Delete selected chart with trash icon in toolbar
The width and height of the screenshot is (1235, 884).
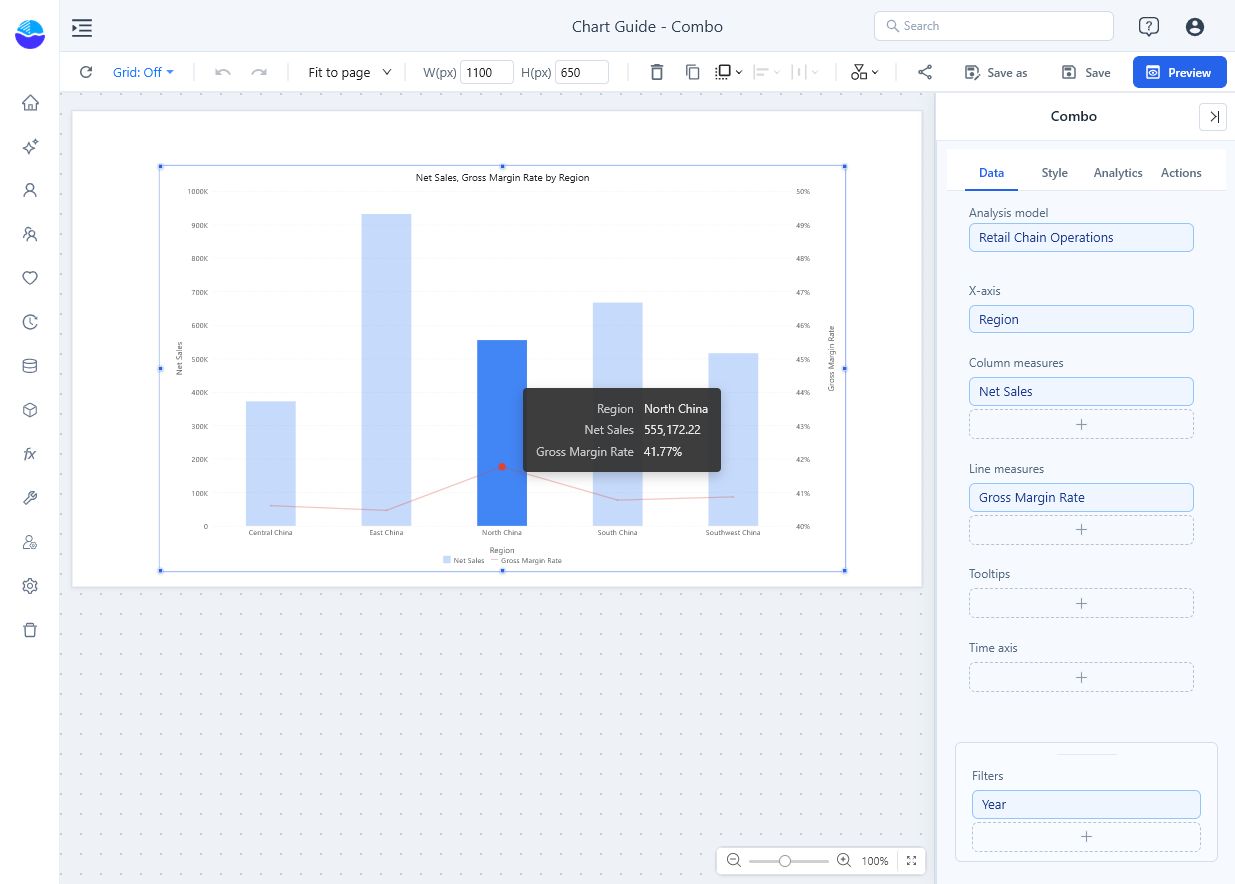click(657, 72)
